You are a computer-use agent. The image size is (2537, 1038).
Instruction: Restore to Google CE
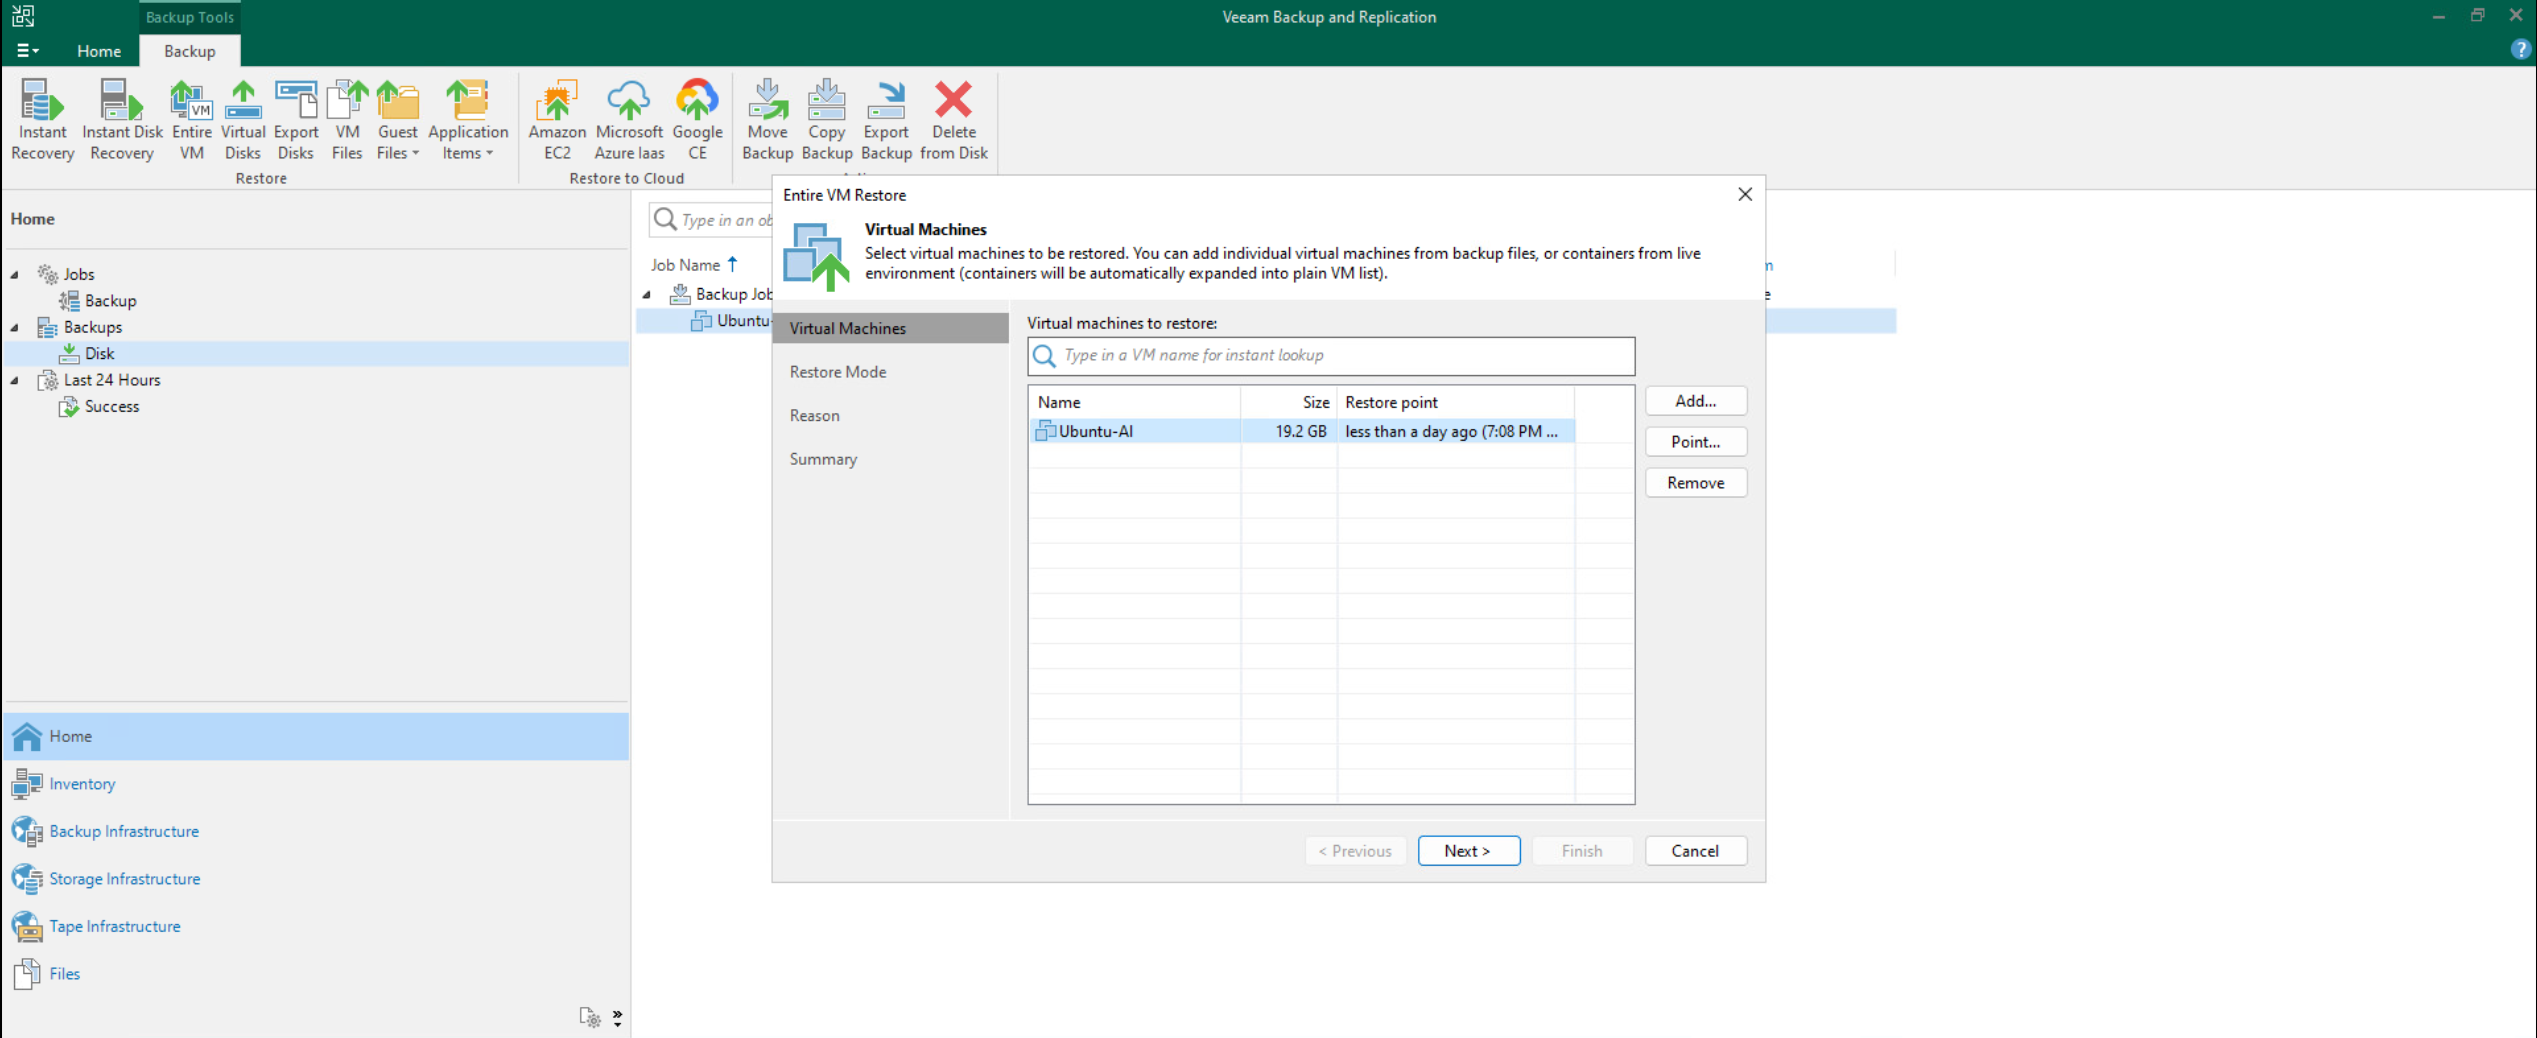tap(697, 120)
